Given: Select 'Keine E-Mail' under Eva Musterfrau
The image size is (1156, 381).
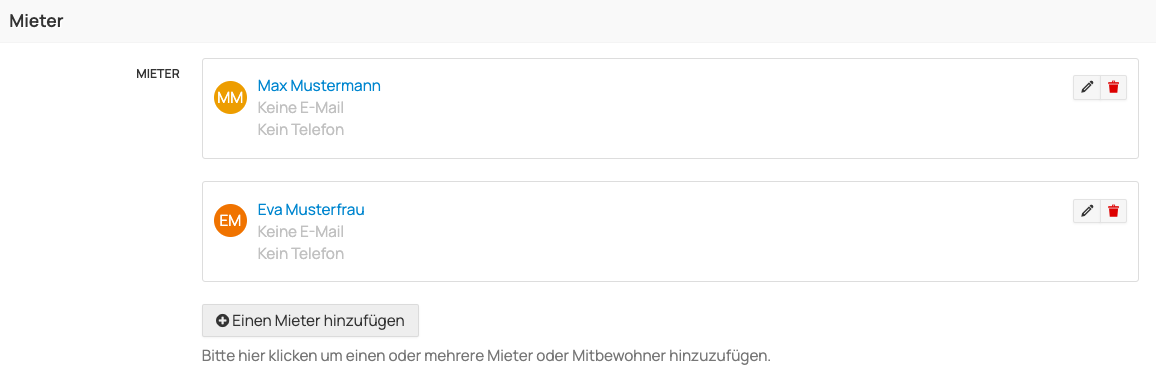Looking at the screenshot, I should click(301, 231).
